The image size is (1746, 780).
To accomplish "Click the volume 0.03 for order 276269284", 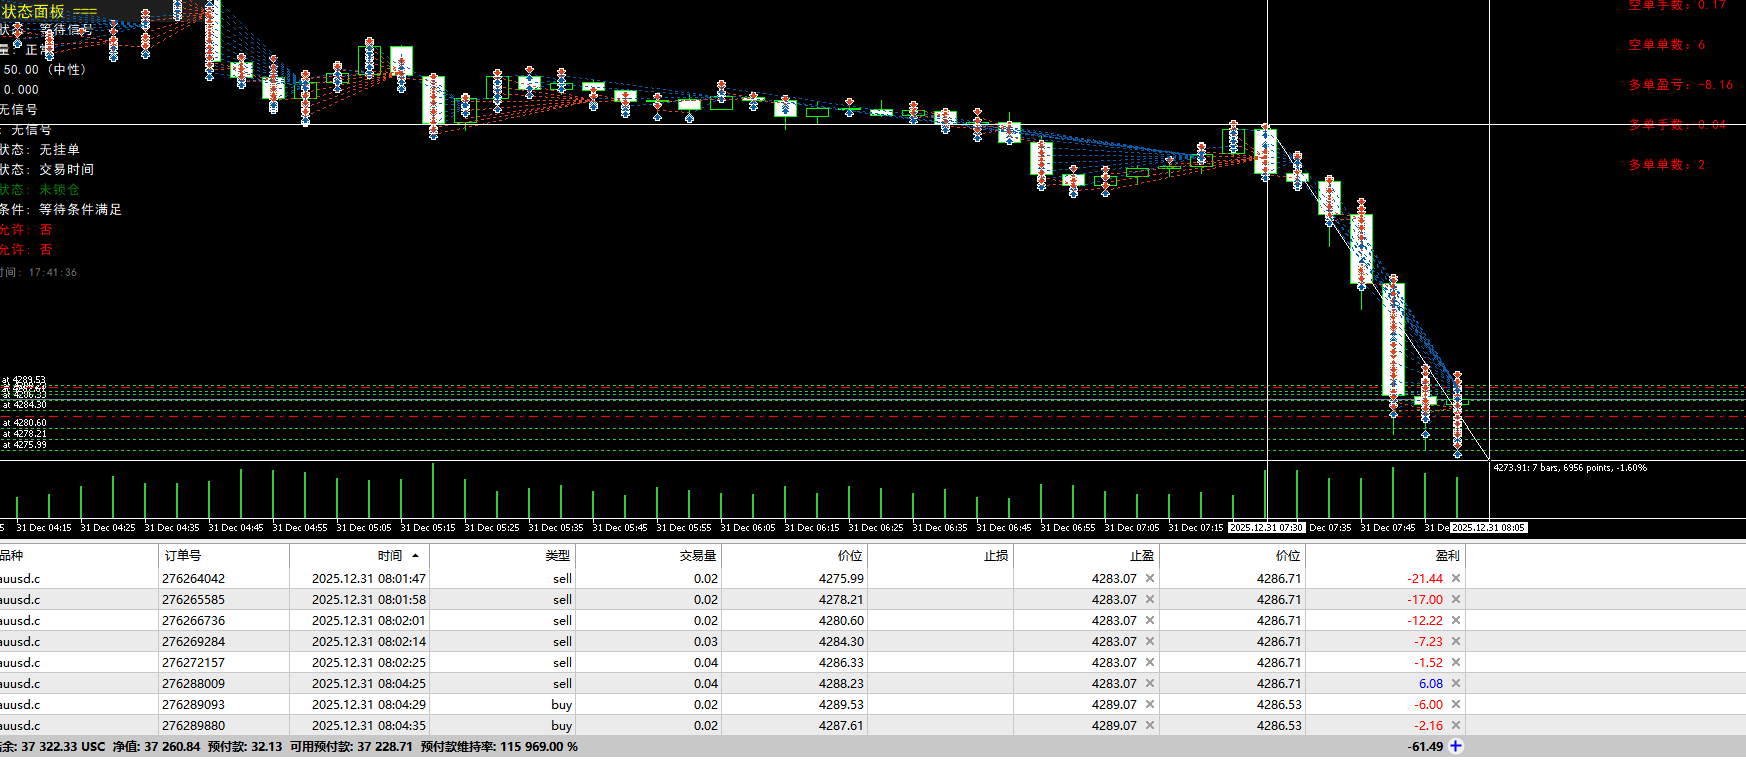I will click(706, 641).
